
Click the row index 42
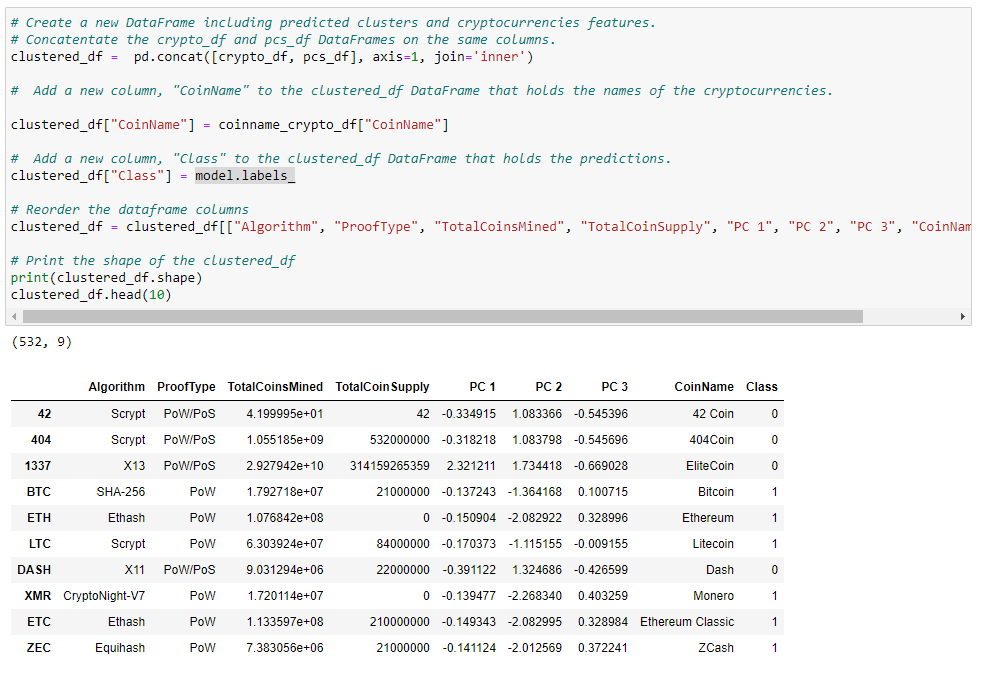[x=45, y=414]
